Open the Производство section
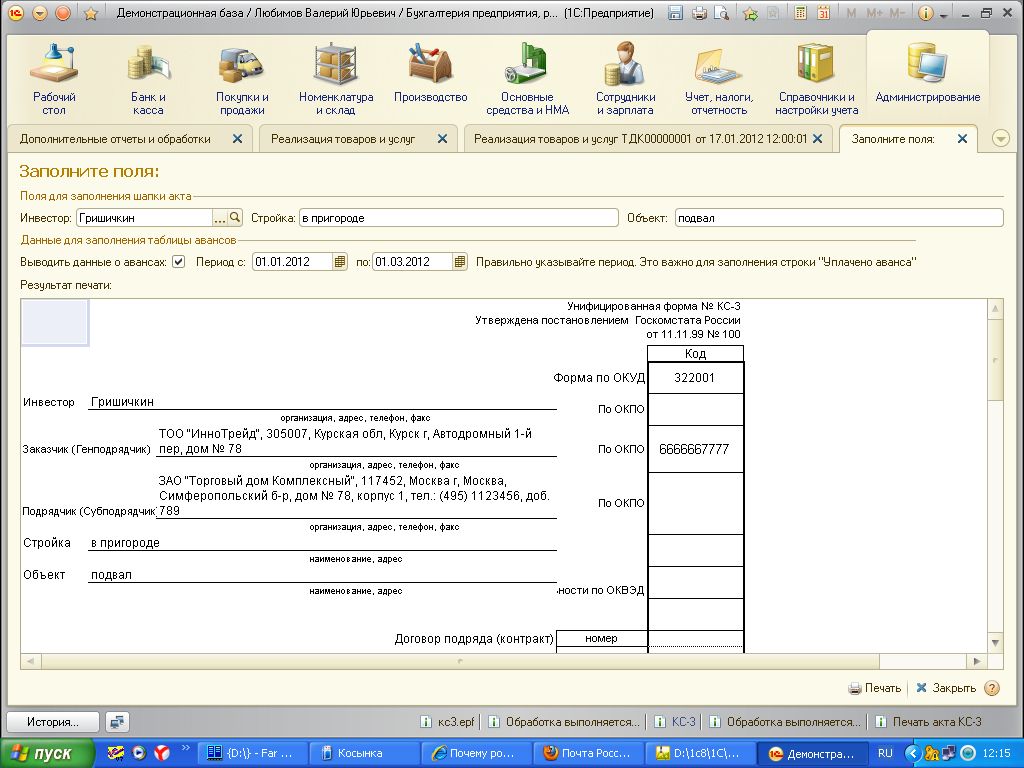The width and height of the screenshot is (1024, 768). (430, 78)
